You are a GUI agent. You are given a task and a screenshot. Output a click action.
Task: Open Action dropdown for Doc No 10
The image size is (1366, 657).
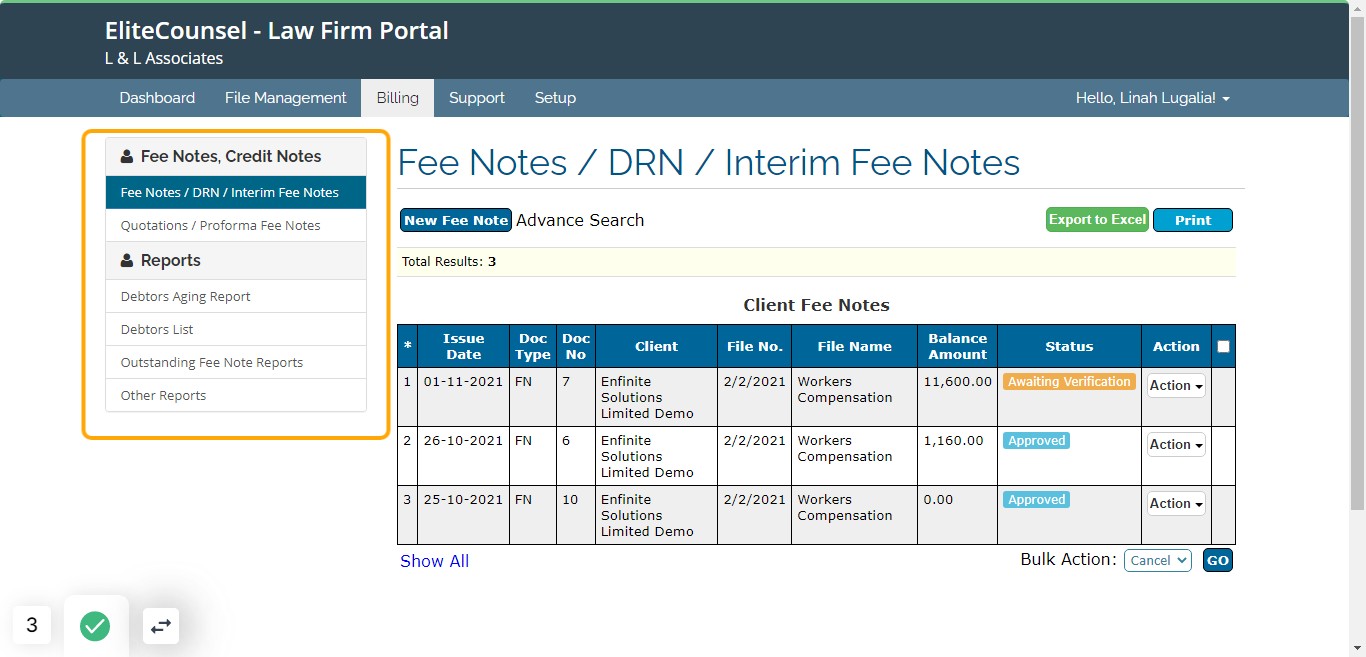1176,504
